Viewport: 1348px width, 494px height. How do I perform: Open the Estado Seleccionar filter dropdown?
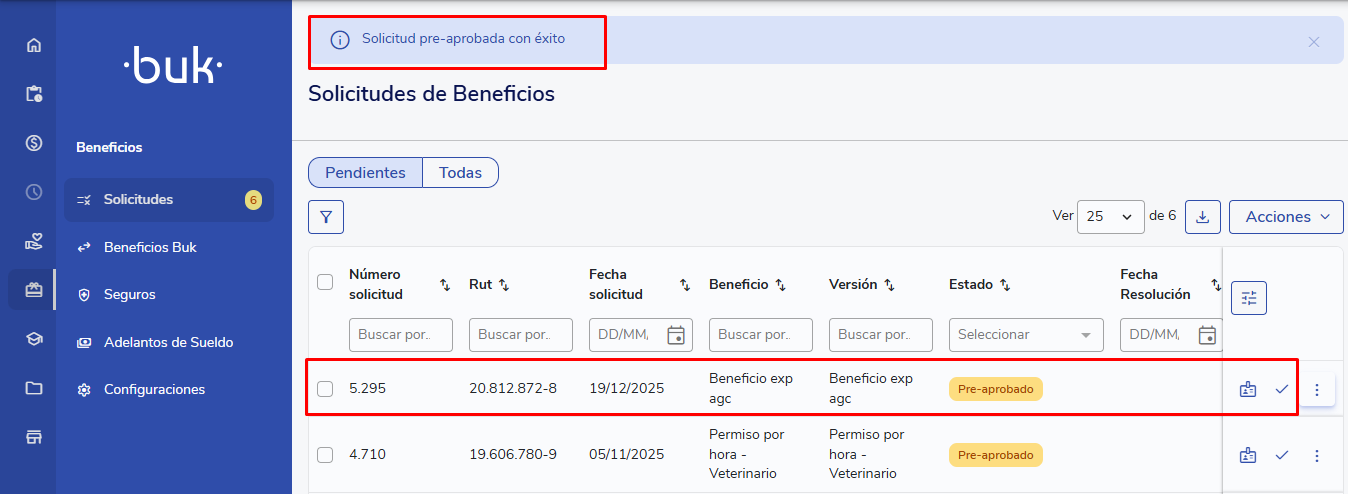pos(1026,335)
